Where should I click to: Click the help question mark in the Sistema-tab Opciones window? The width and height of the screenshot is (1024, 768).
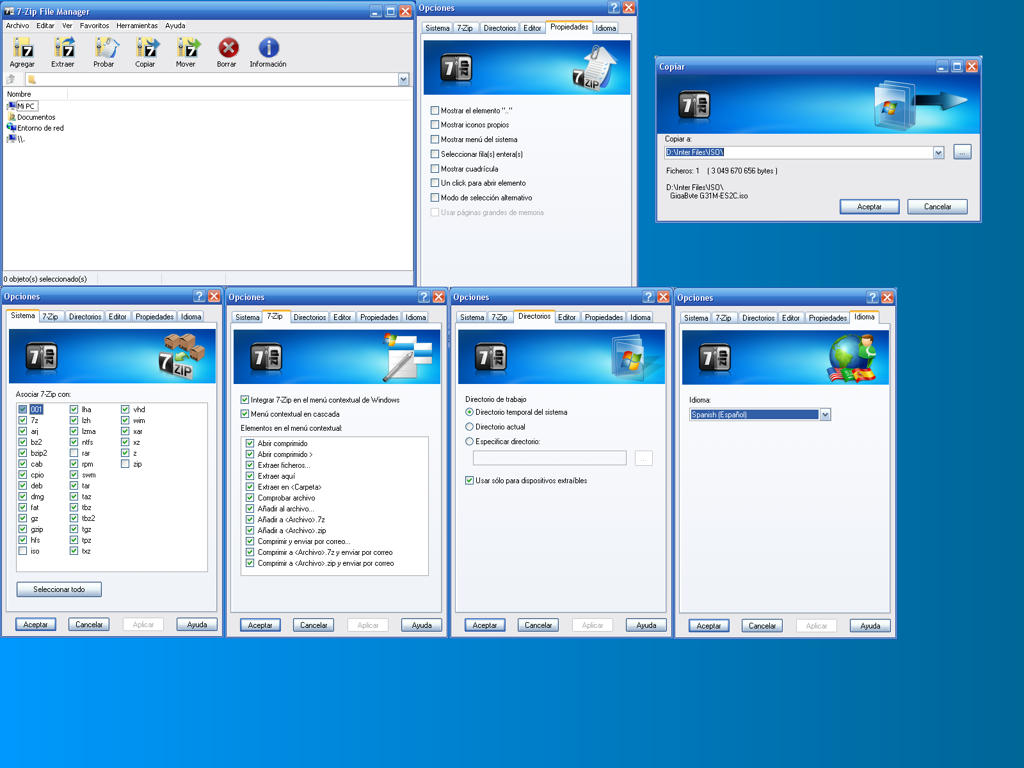(x=199, y=296)
